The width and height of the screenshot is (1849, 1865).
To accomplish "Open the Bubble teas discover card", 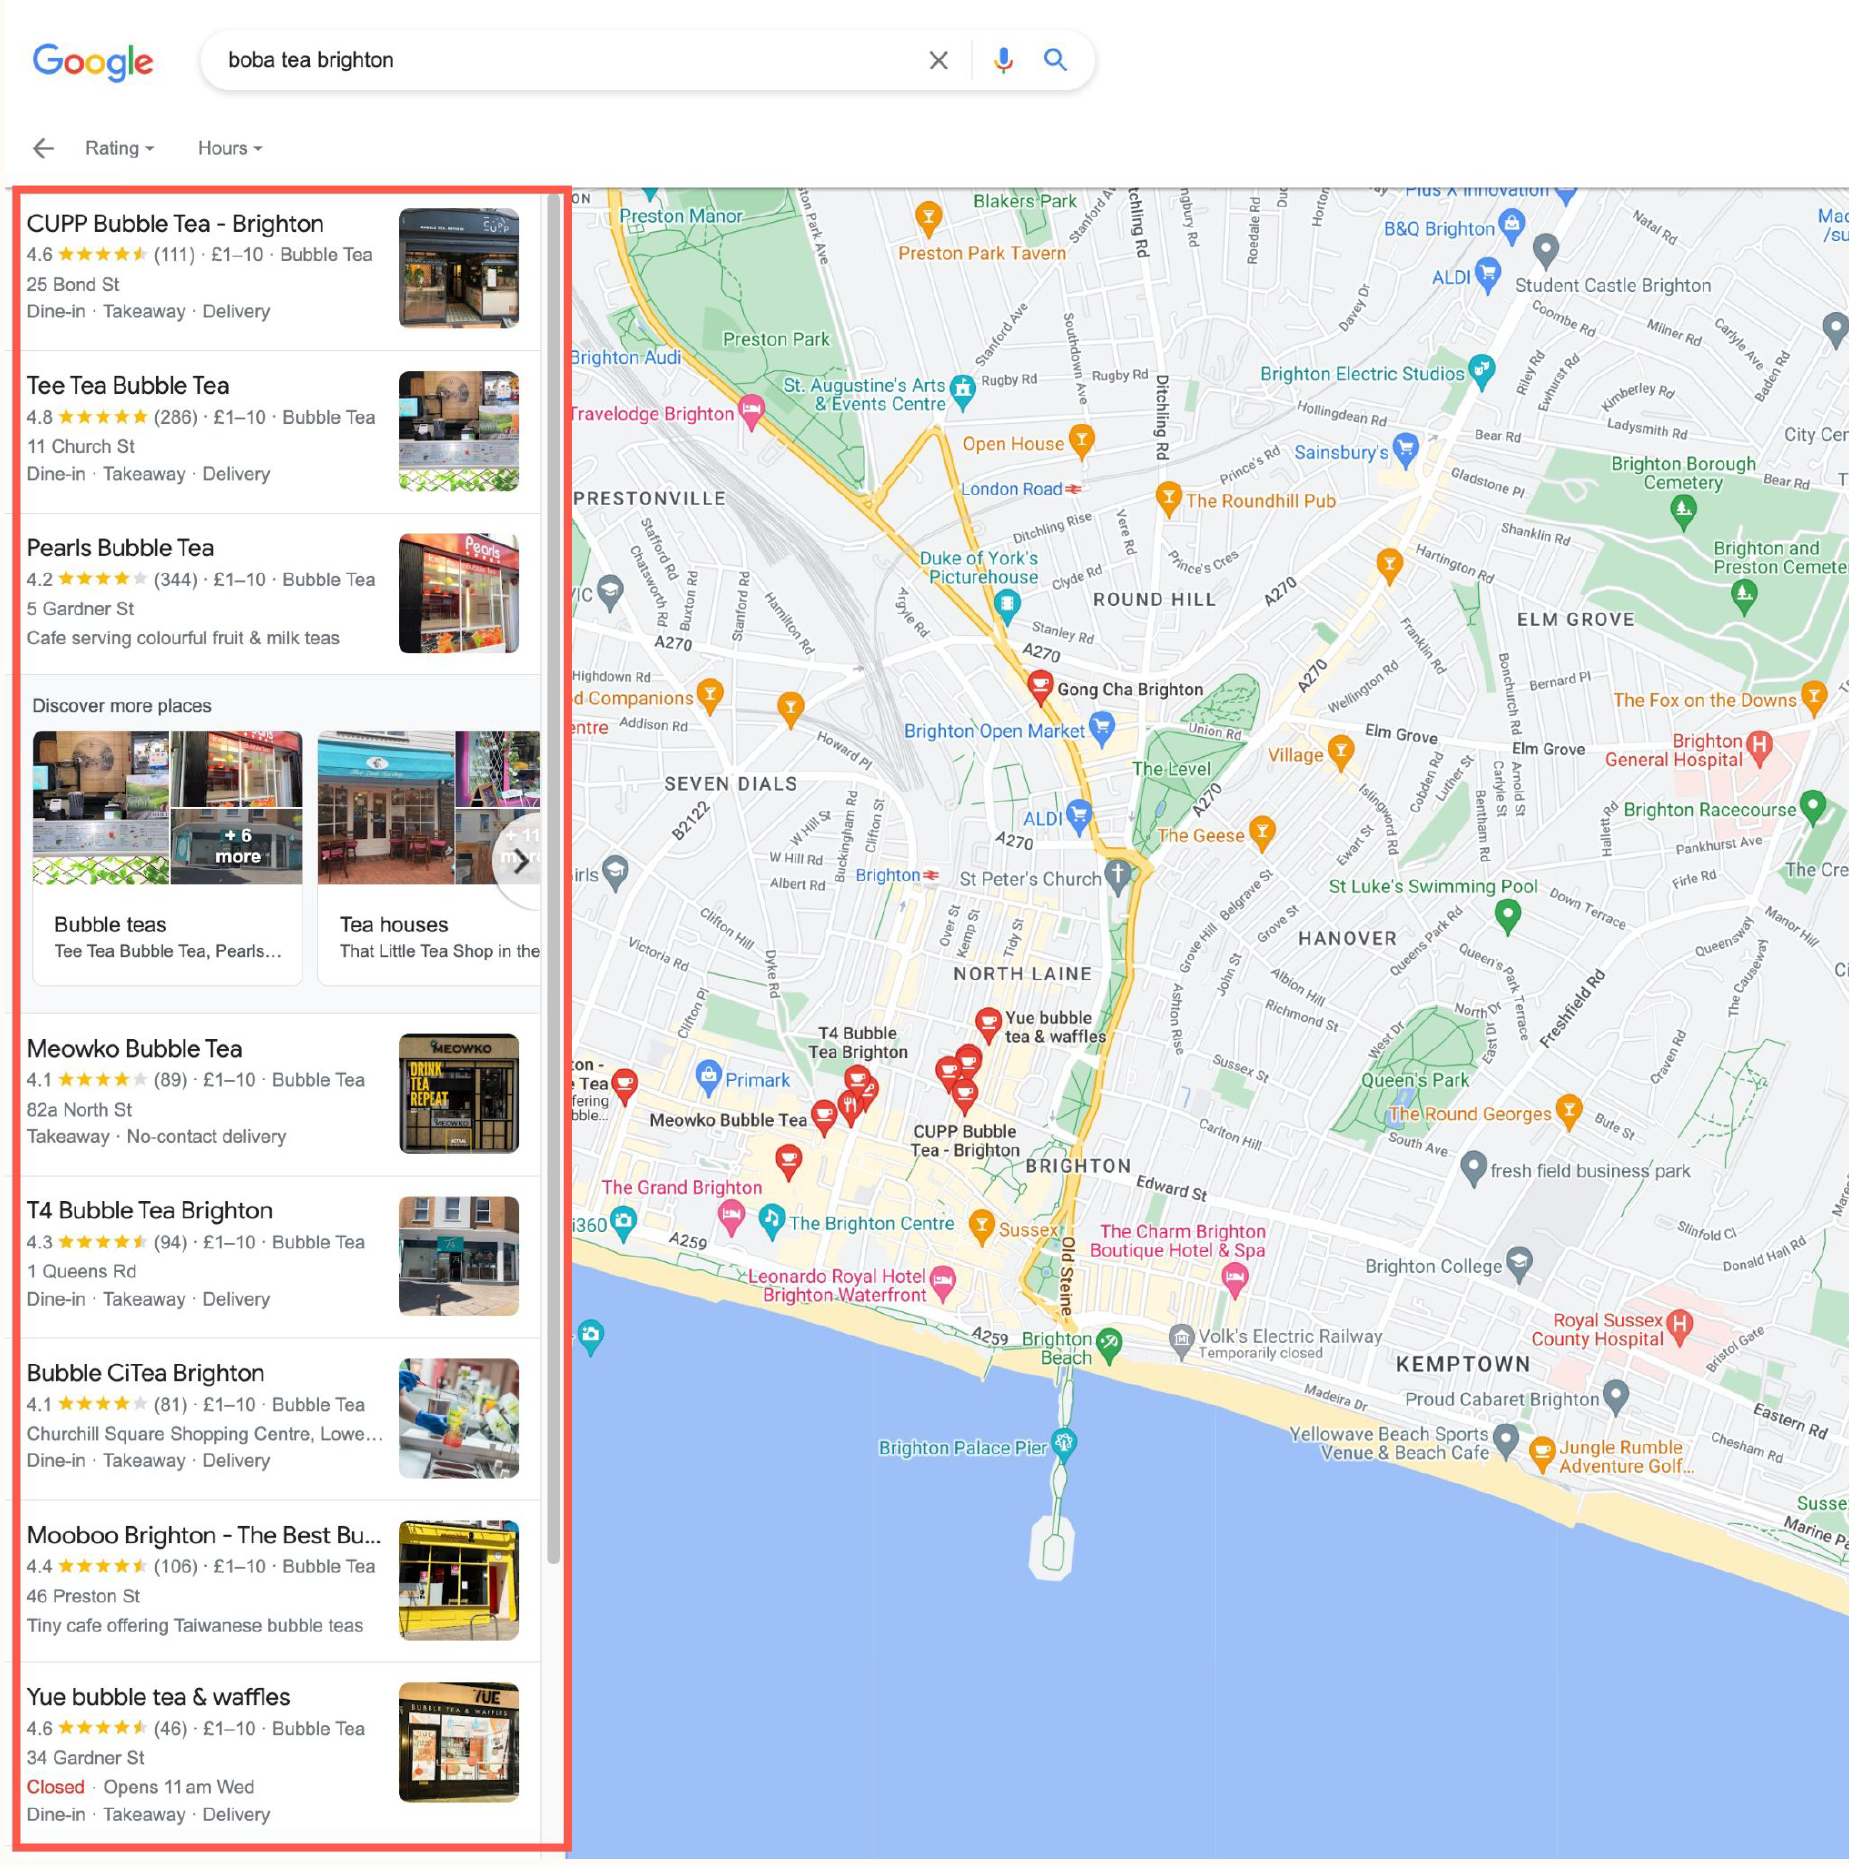I will tap(167, 858).
